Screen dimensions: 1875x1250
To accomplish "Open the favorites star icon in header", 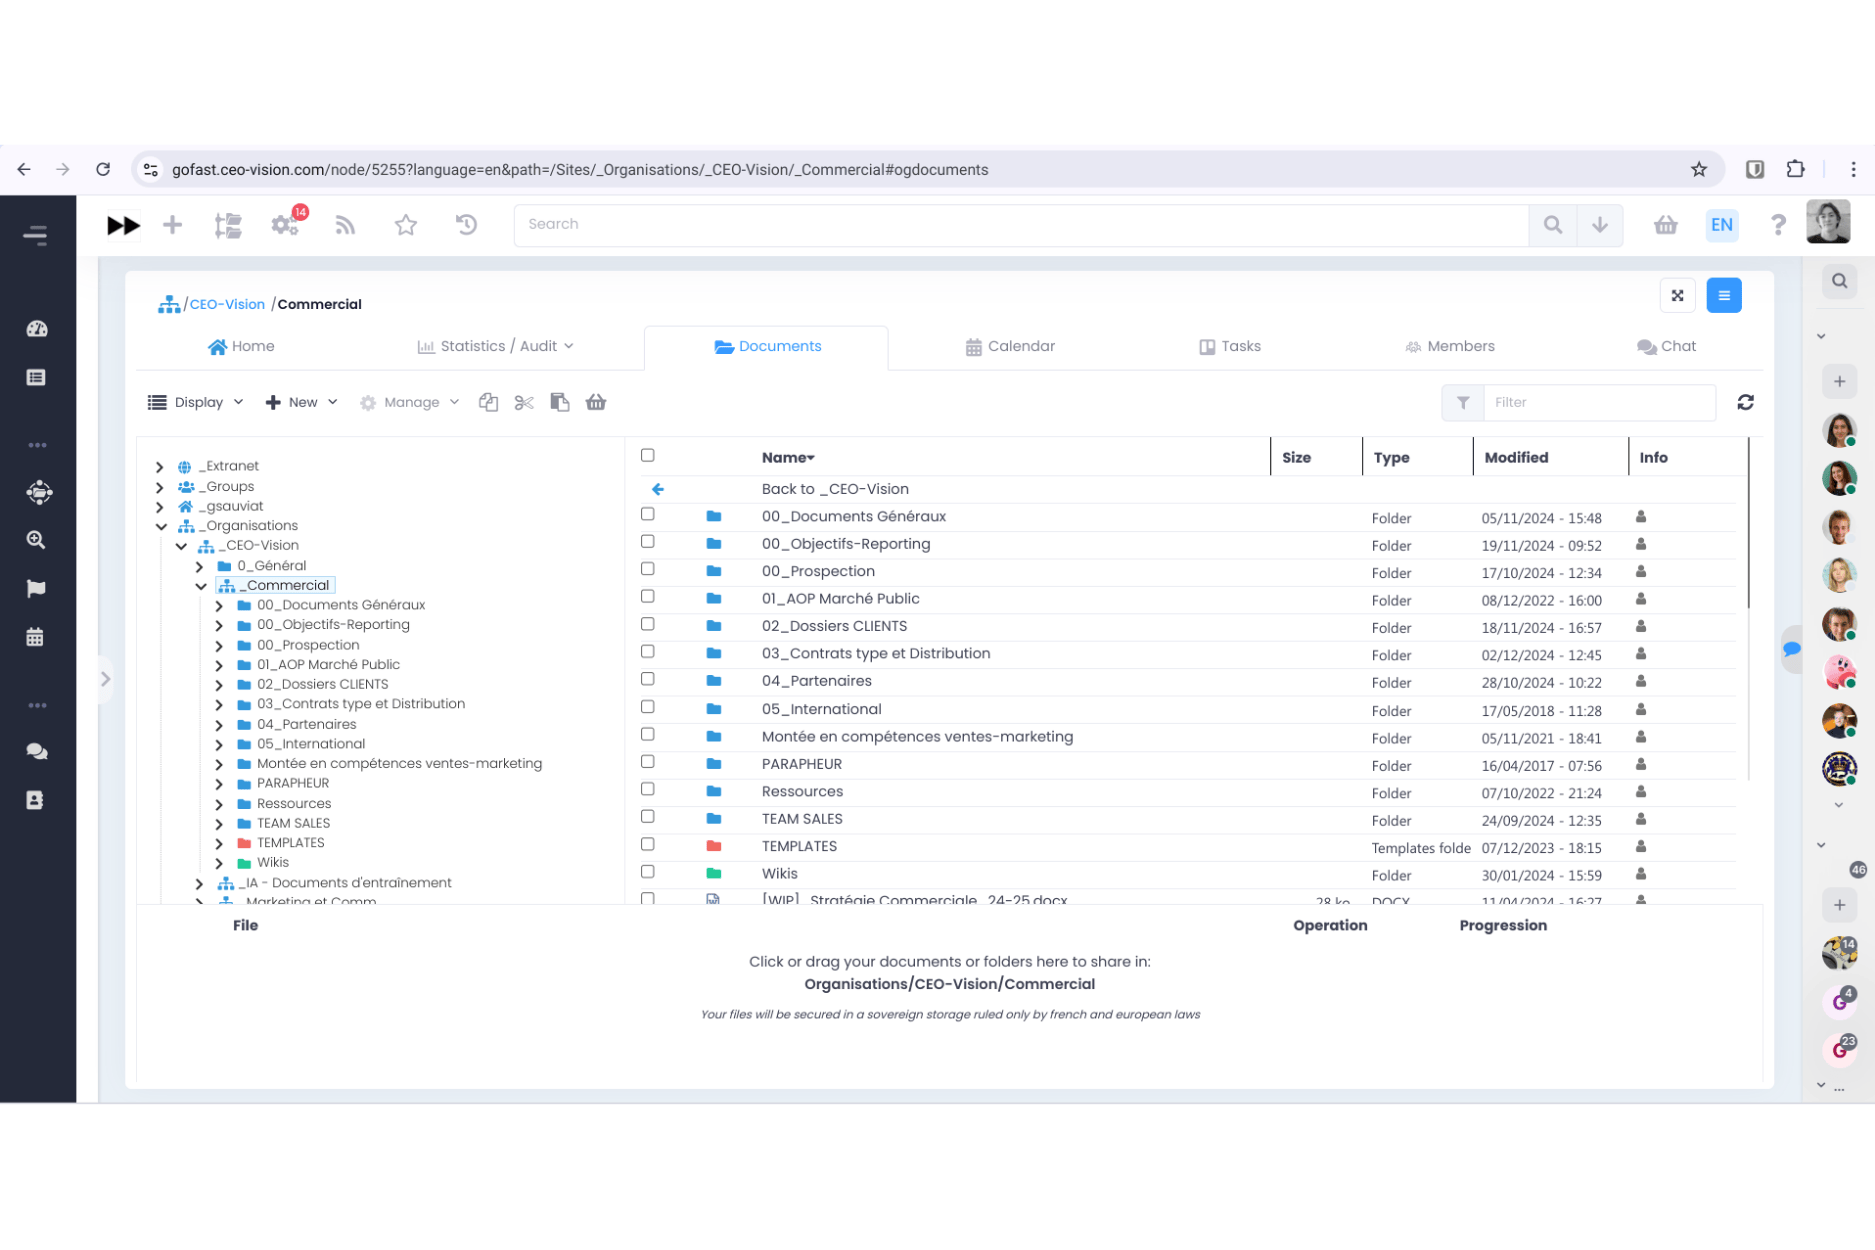I will [x=405, y=225].
